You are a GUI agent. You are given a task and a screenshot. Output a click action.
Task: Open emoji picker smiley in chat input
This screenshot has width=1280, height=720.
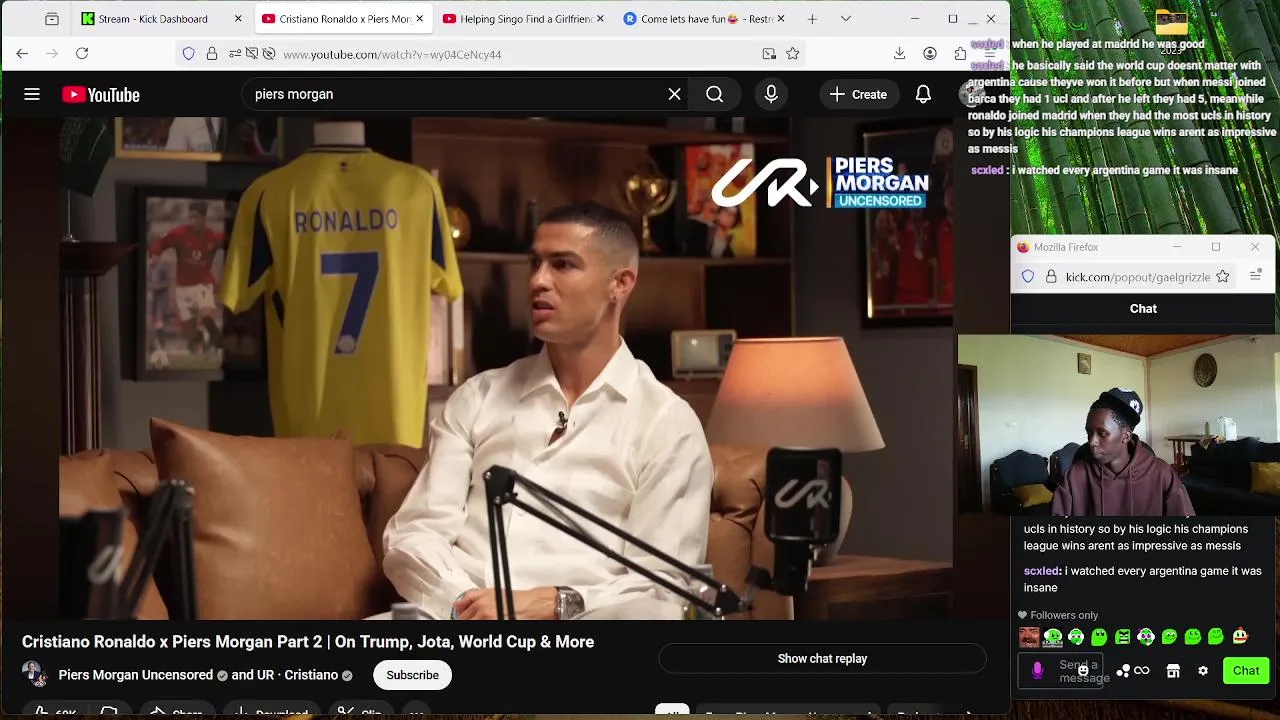pyautogui.click(x=1083, y=671)
